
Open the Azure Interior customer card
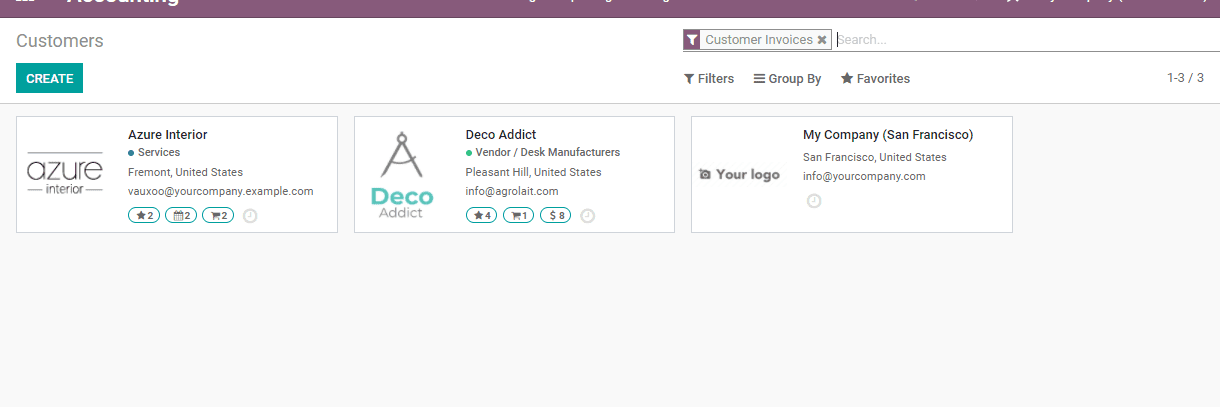pyautogui.click(x=177, y=174)
